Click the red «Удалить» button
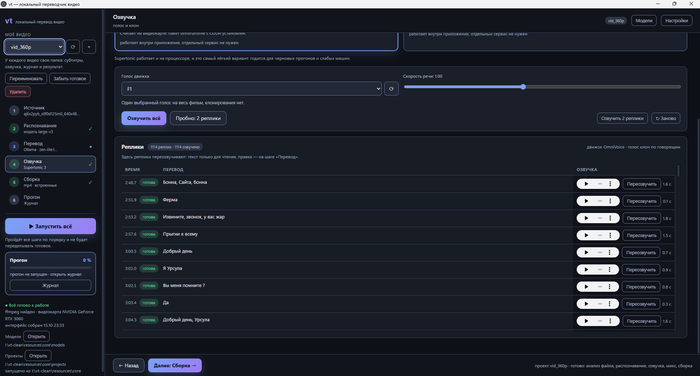This screenshot has width=700, height=376. 18,92
